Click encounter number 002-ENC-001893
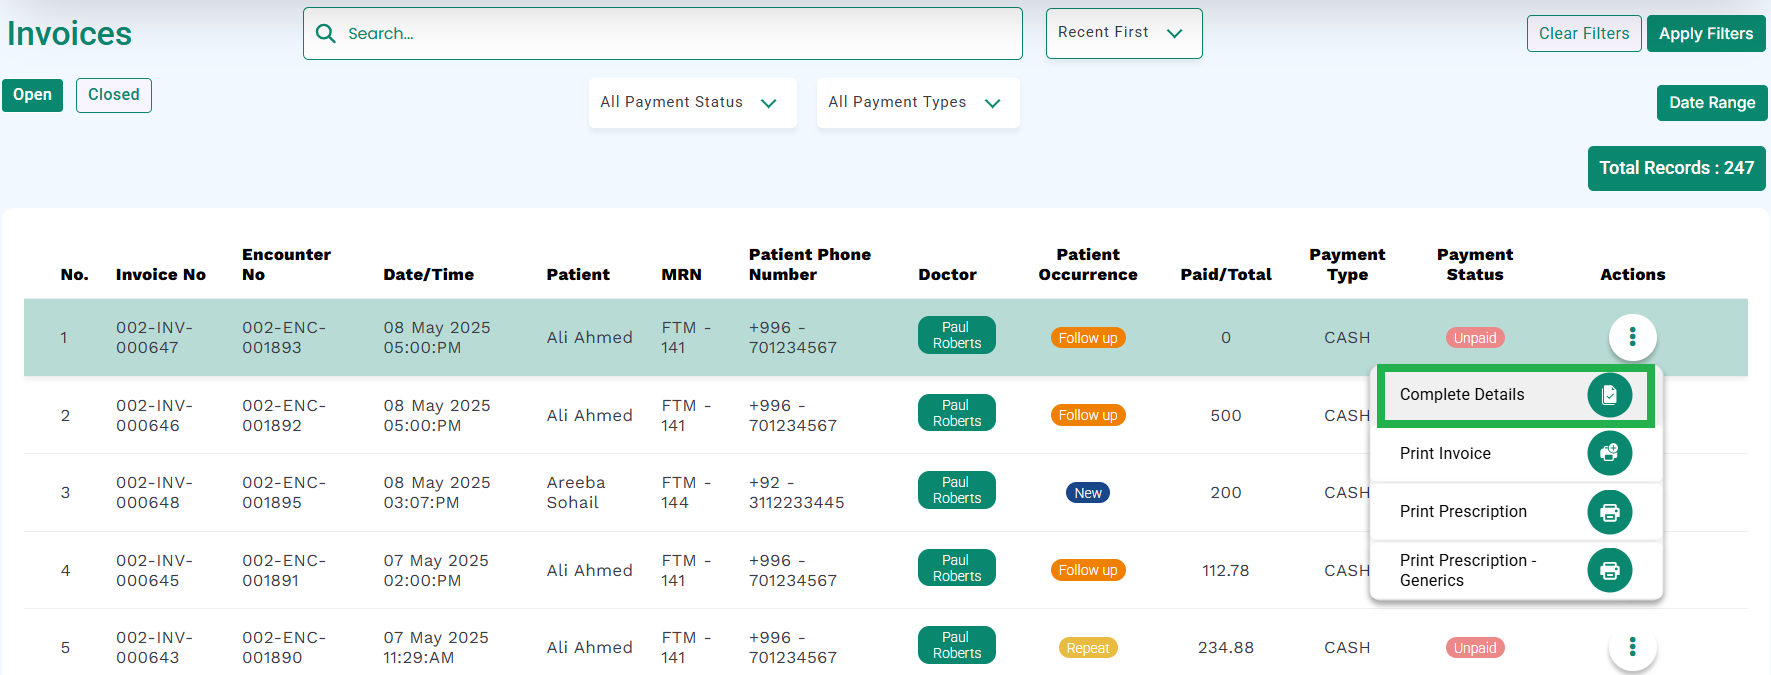 click(x=284, y=338)
